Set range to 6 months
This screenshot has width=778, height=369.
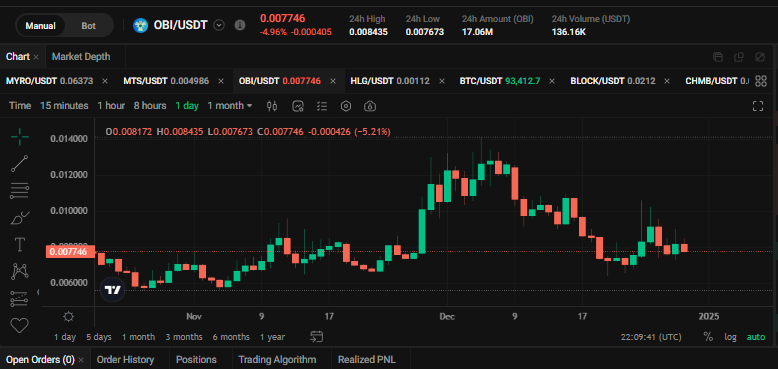[x=231, y=337]
